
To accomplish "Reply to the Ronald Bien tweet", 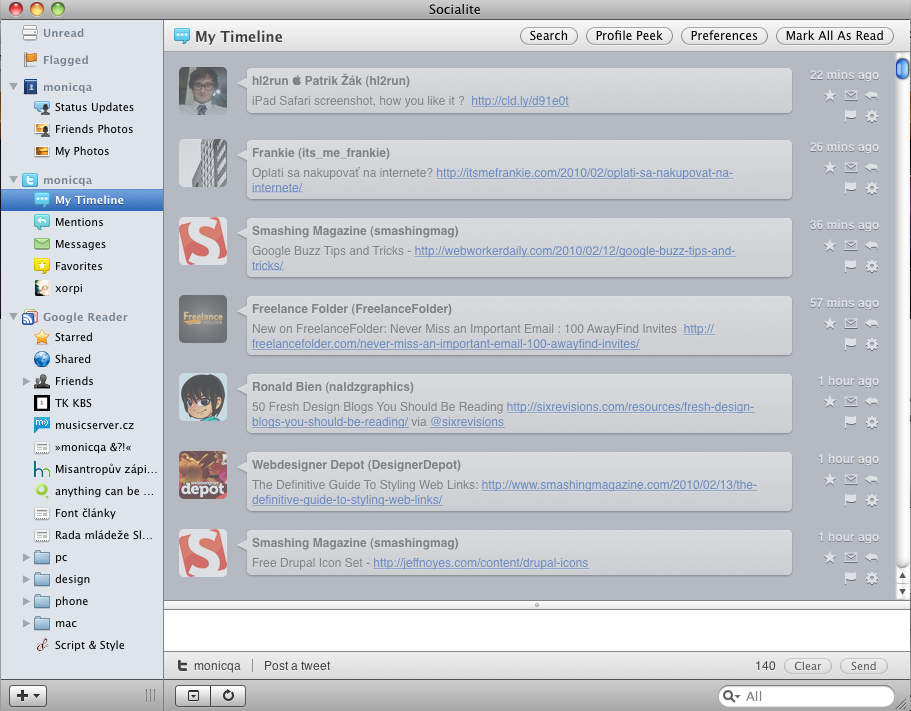I will (871, 401).
